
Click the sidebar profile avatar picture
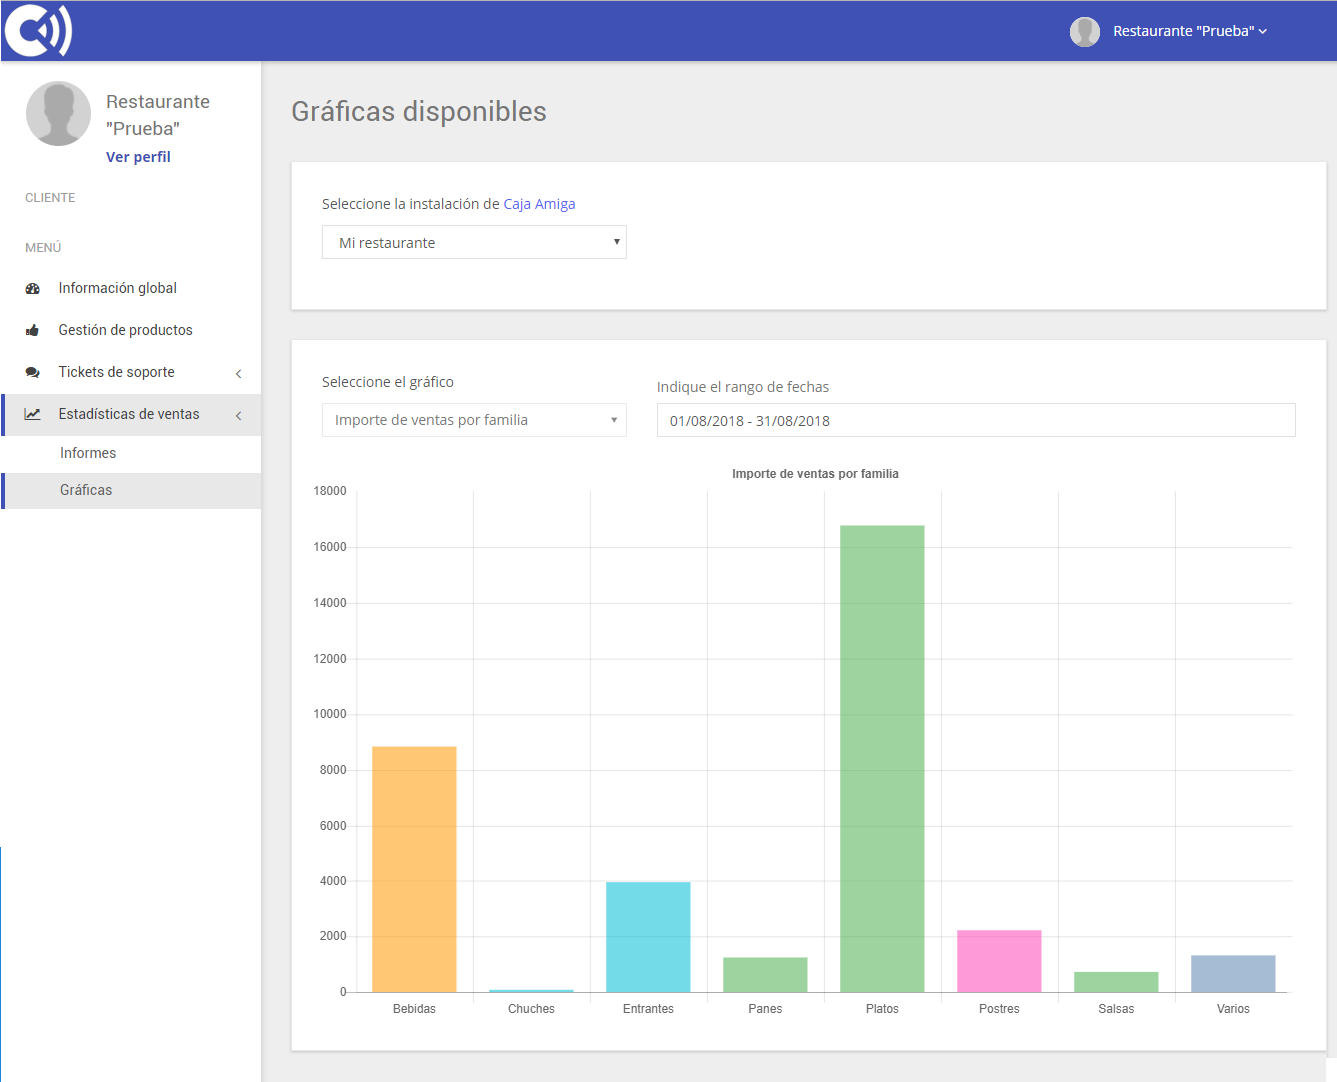(x=58, y=114)
